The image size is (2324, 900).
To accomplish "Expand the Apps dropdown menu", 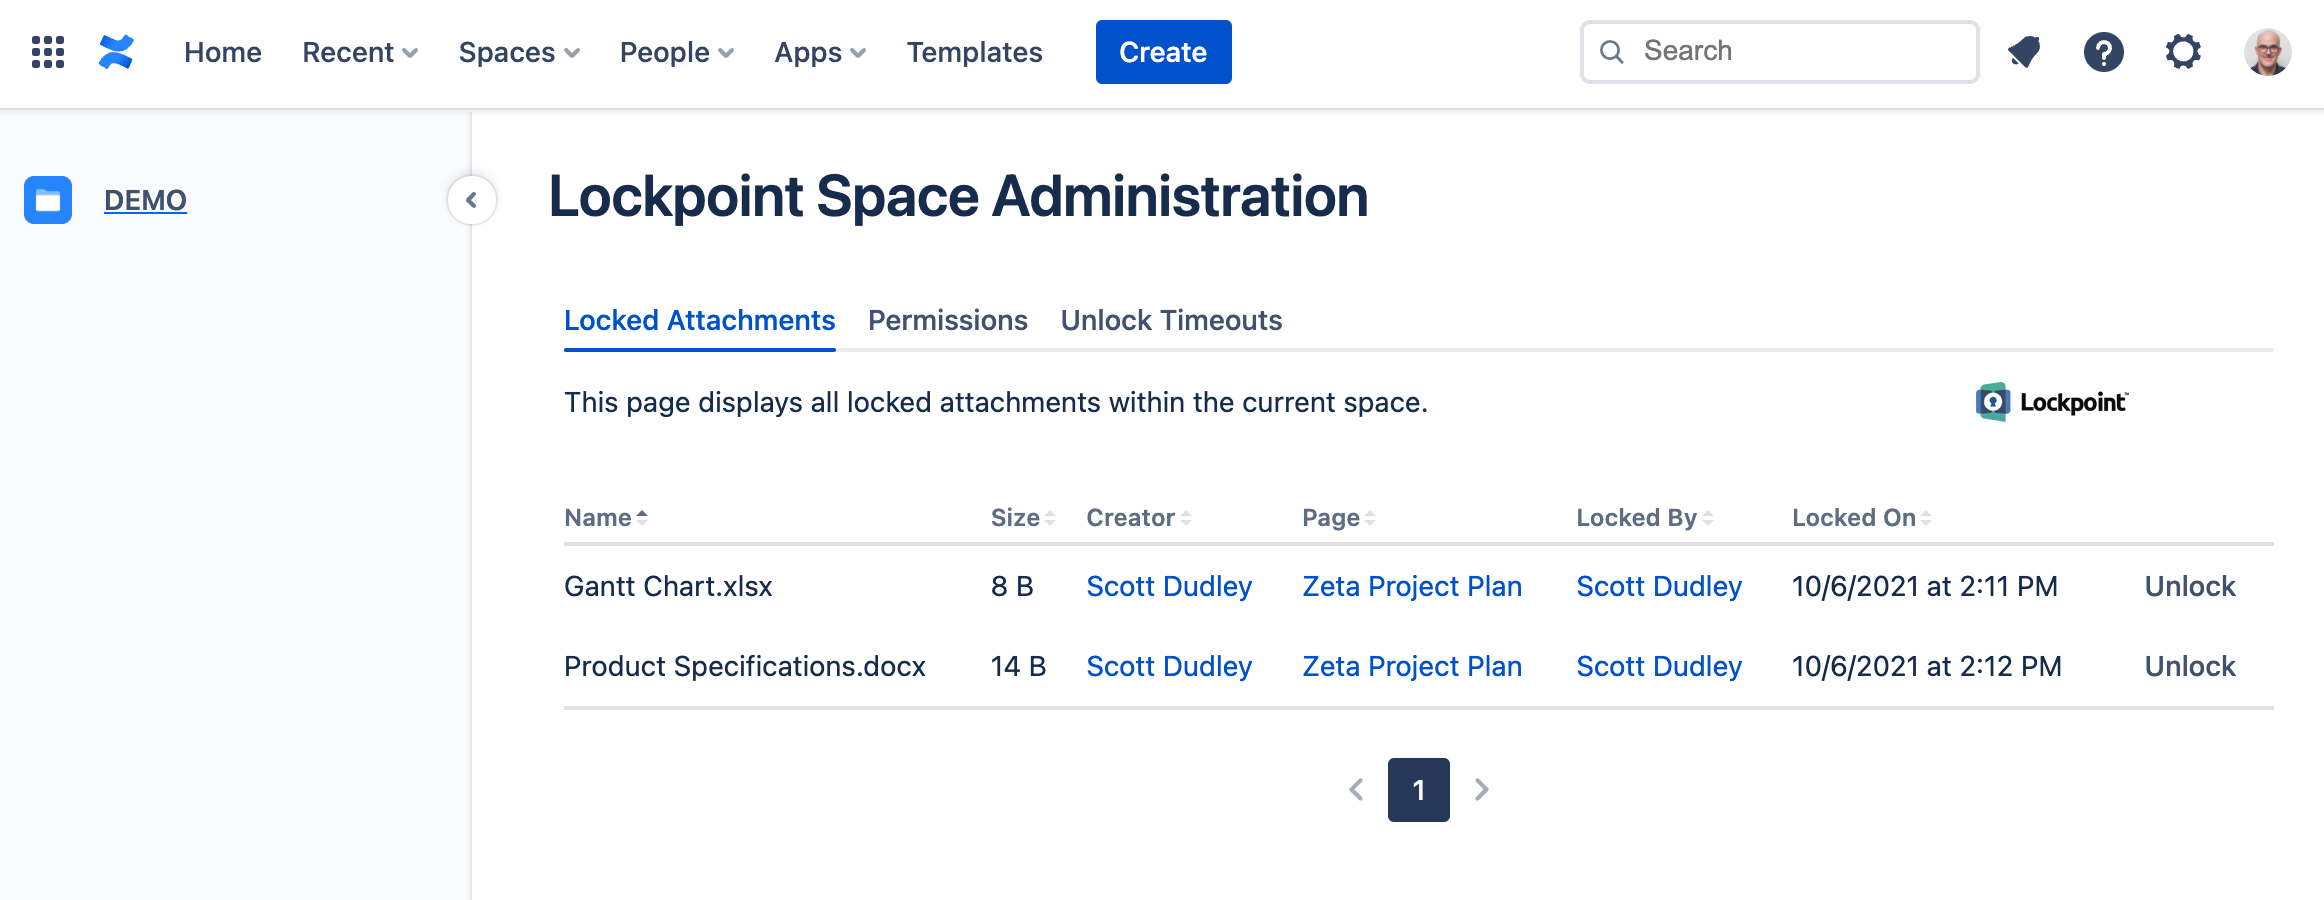I will click(820, 52).
